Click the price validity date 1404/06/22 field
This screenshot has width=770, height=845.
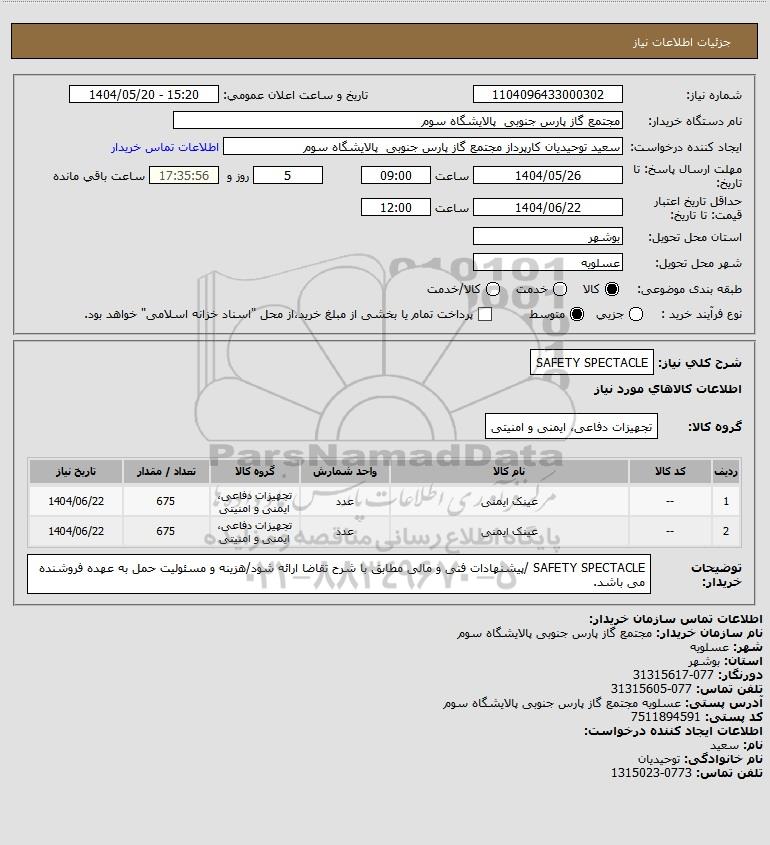(547, 207)
